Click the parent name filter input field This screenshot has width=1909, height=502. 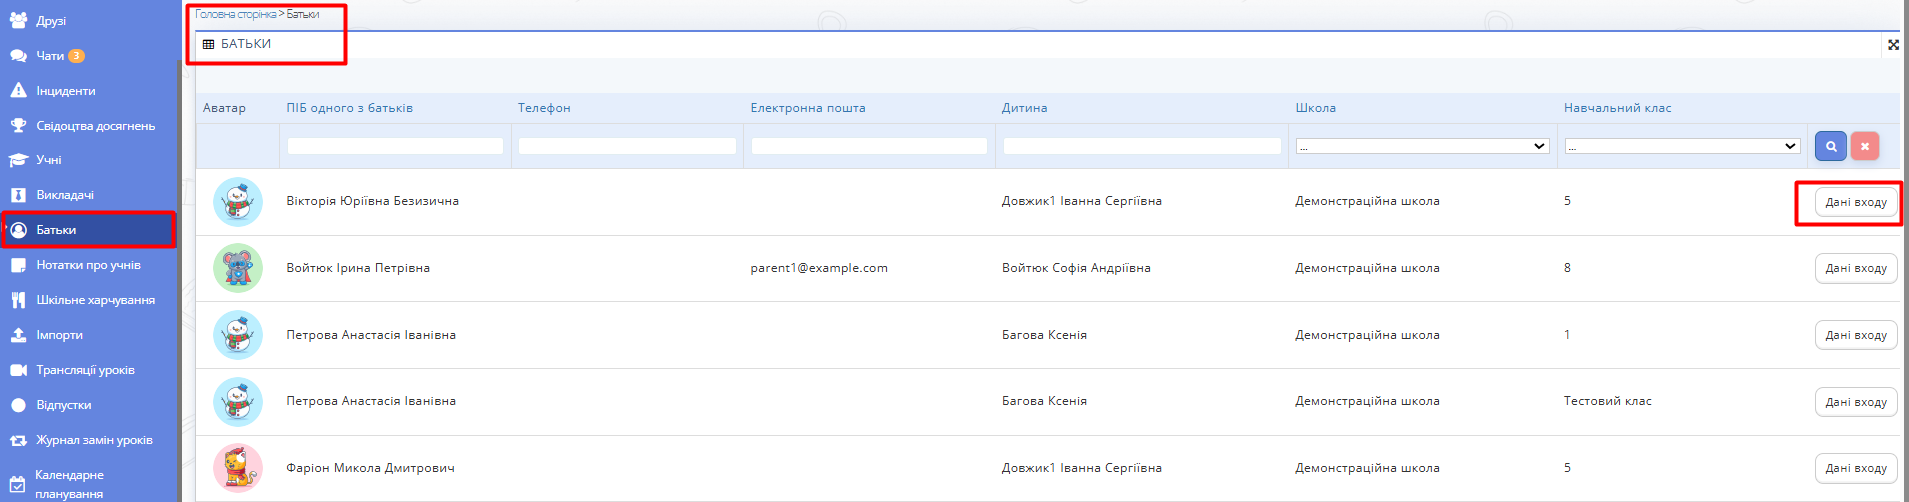pos(395,146)
